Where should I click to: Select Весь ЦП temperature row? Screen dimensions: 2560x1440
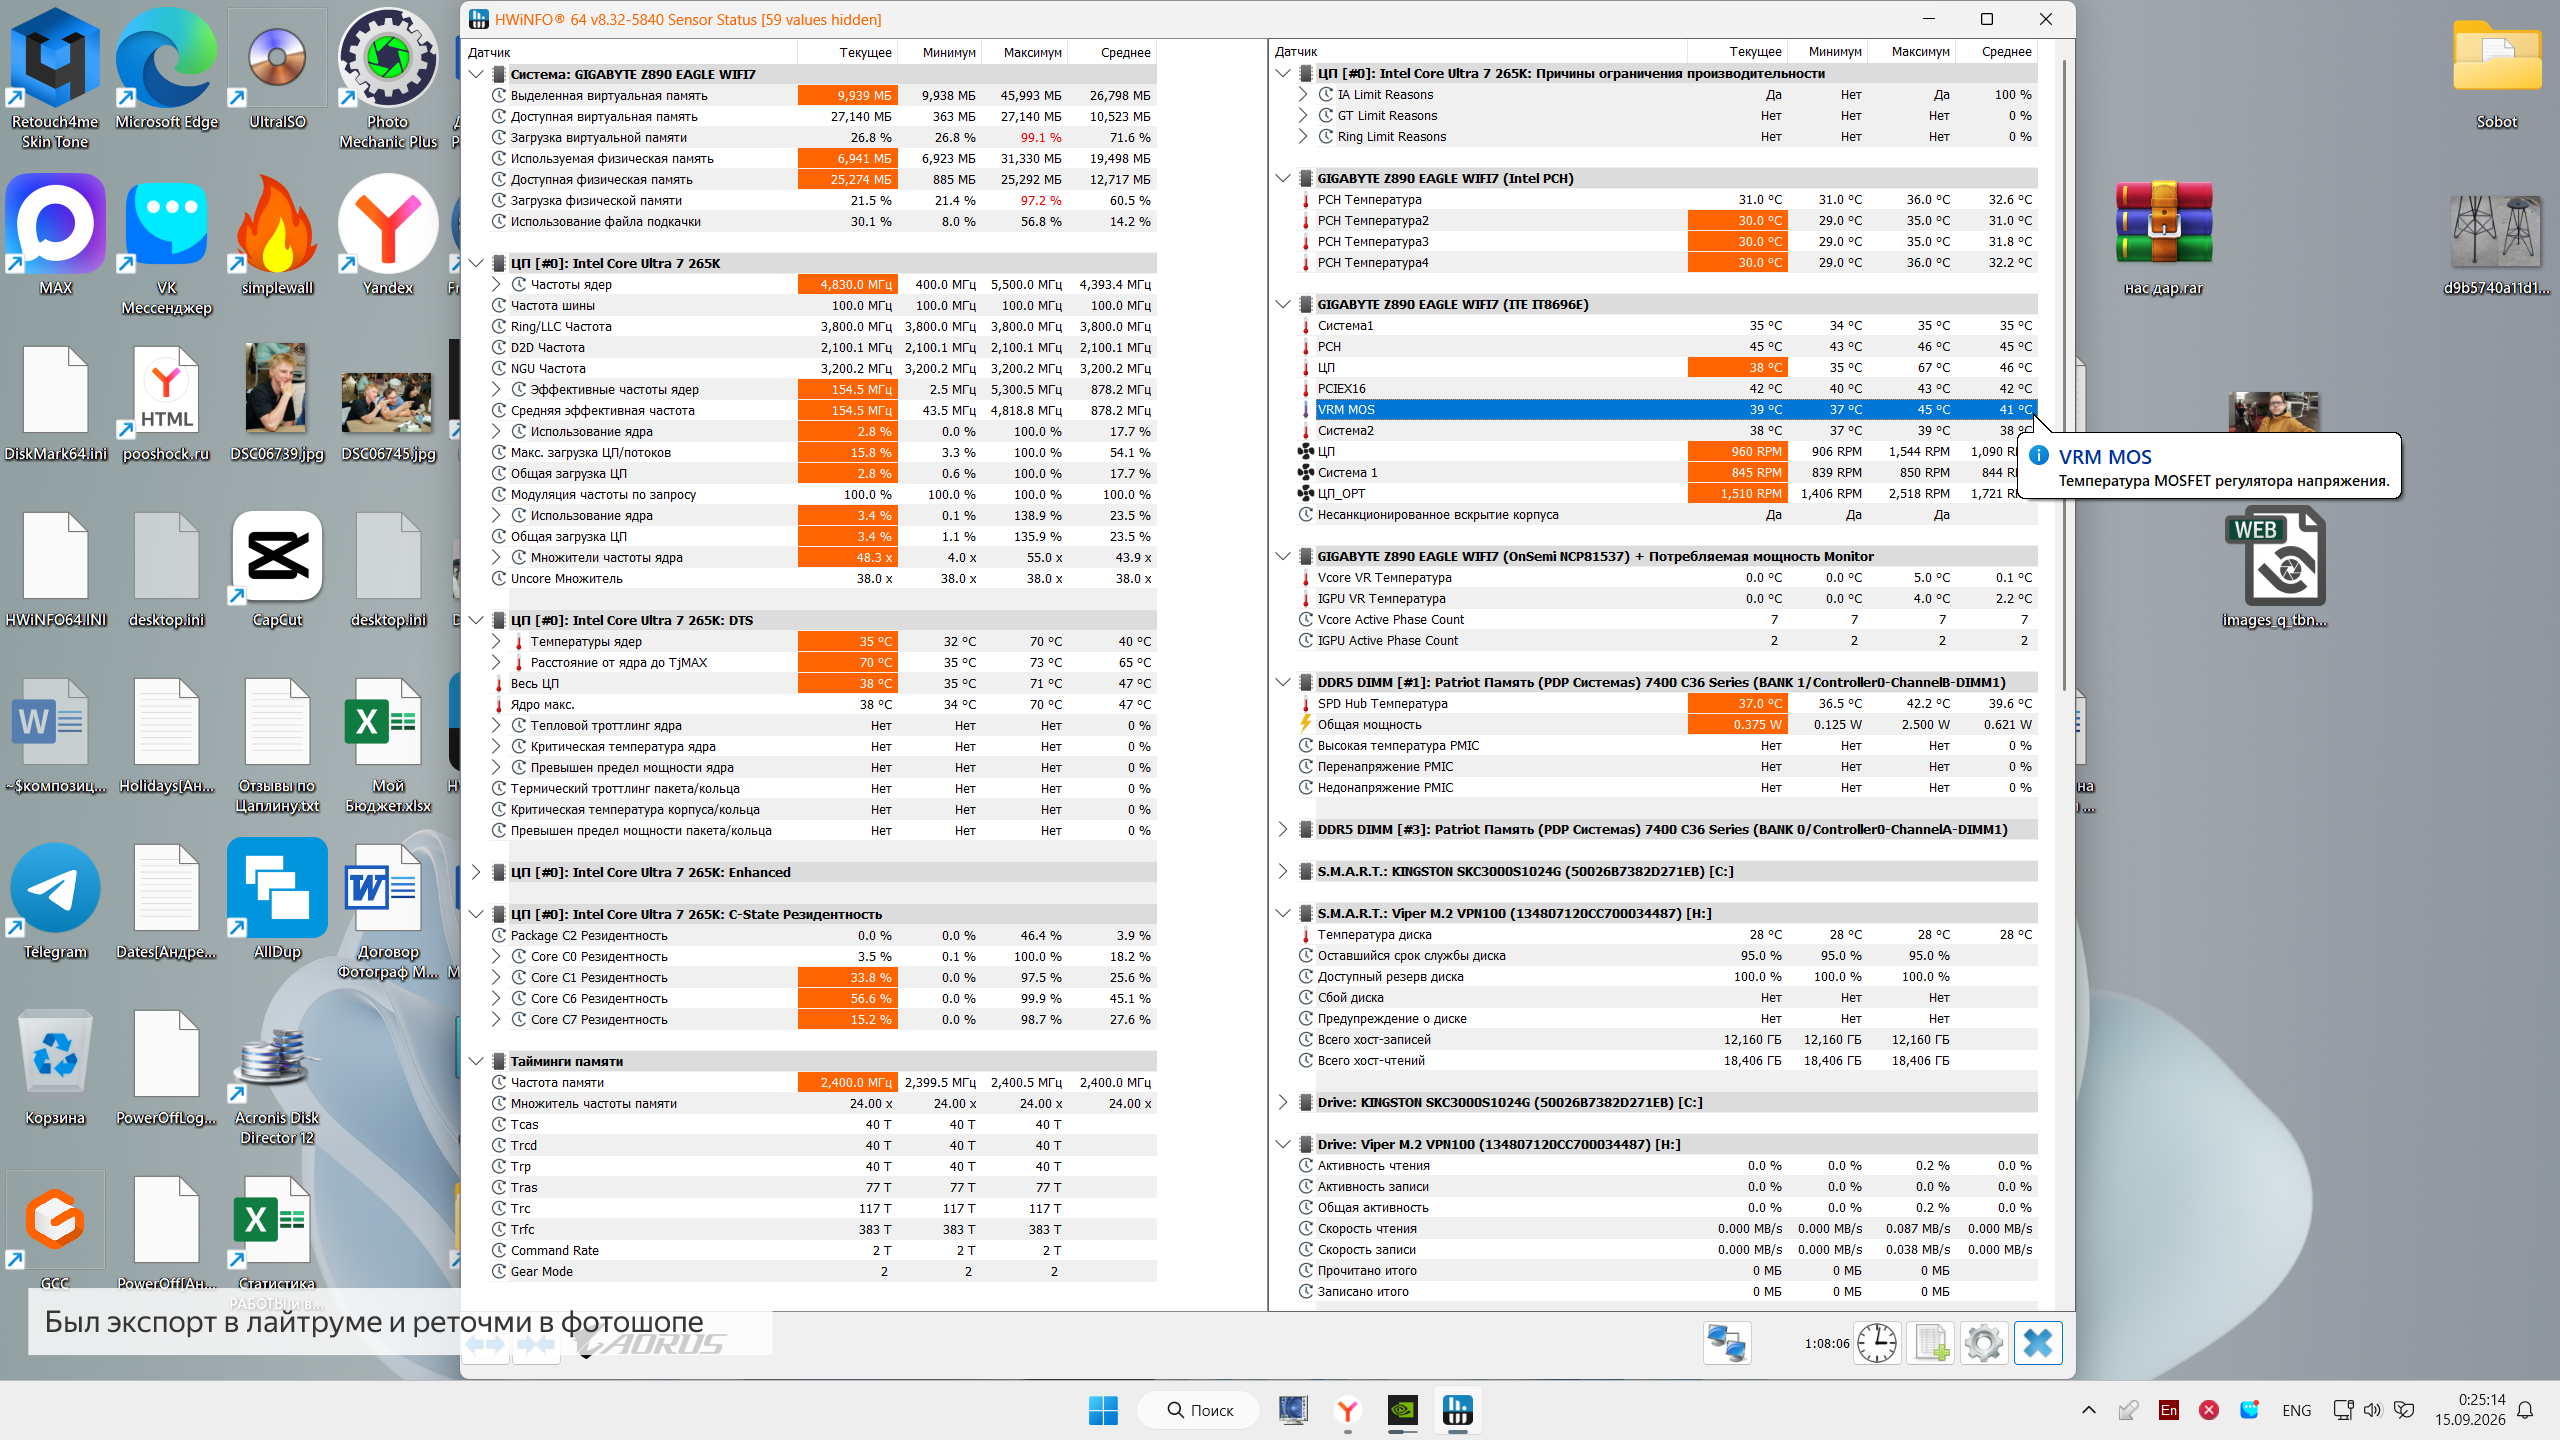(x=823, y=683)
